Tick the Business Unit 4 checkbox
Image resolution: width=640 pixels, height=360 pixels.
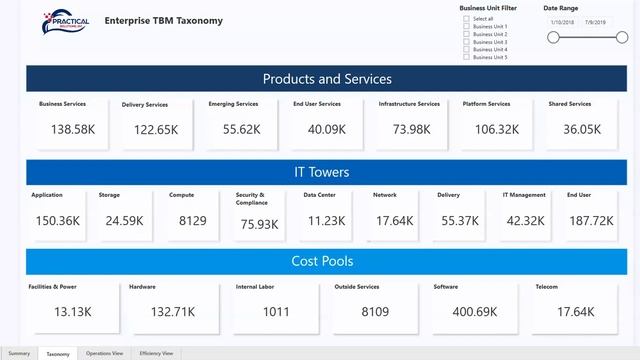[466, 49]
